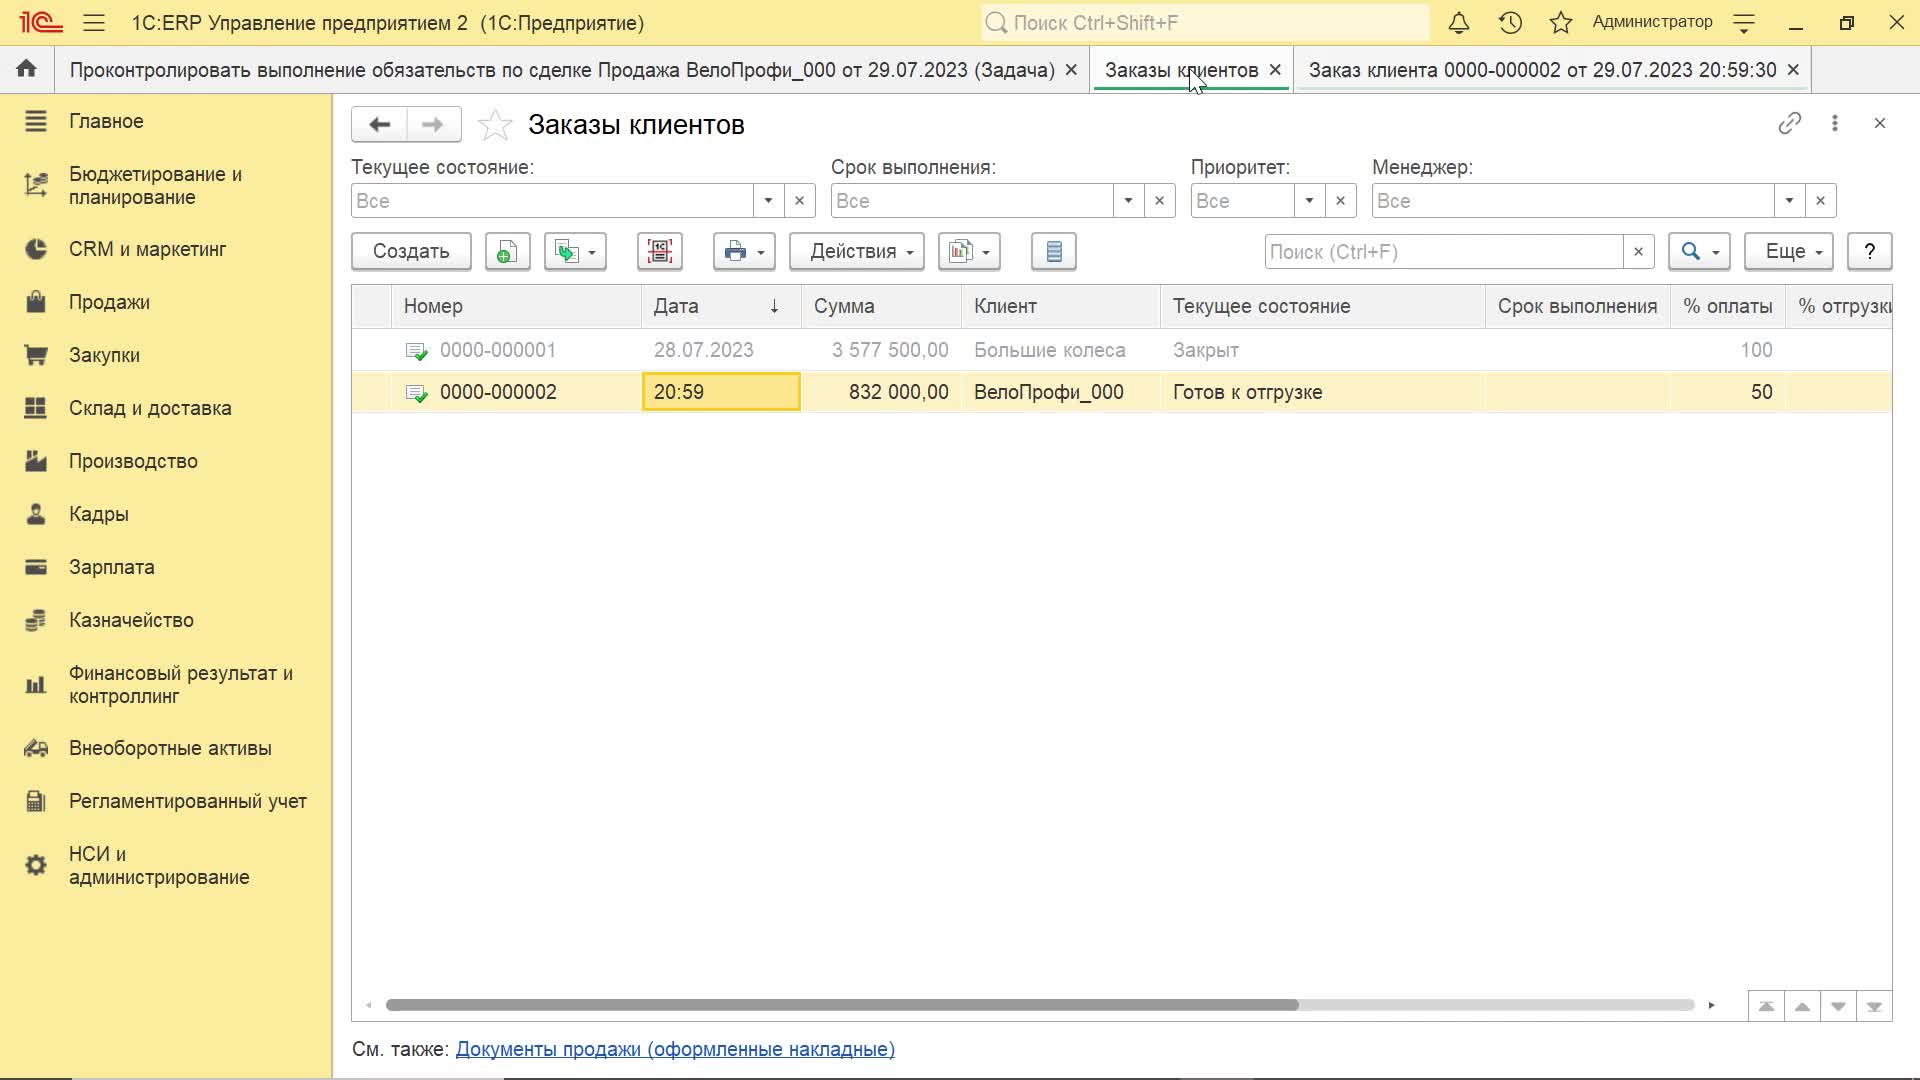Navigate back with the left arrow
The image size is (1920, 1080).
(379, 125)
